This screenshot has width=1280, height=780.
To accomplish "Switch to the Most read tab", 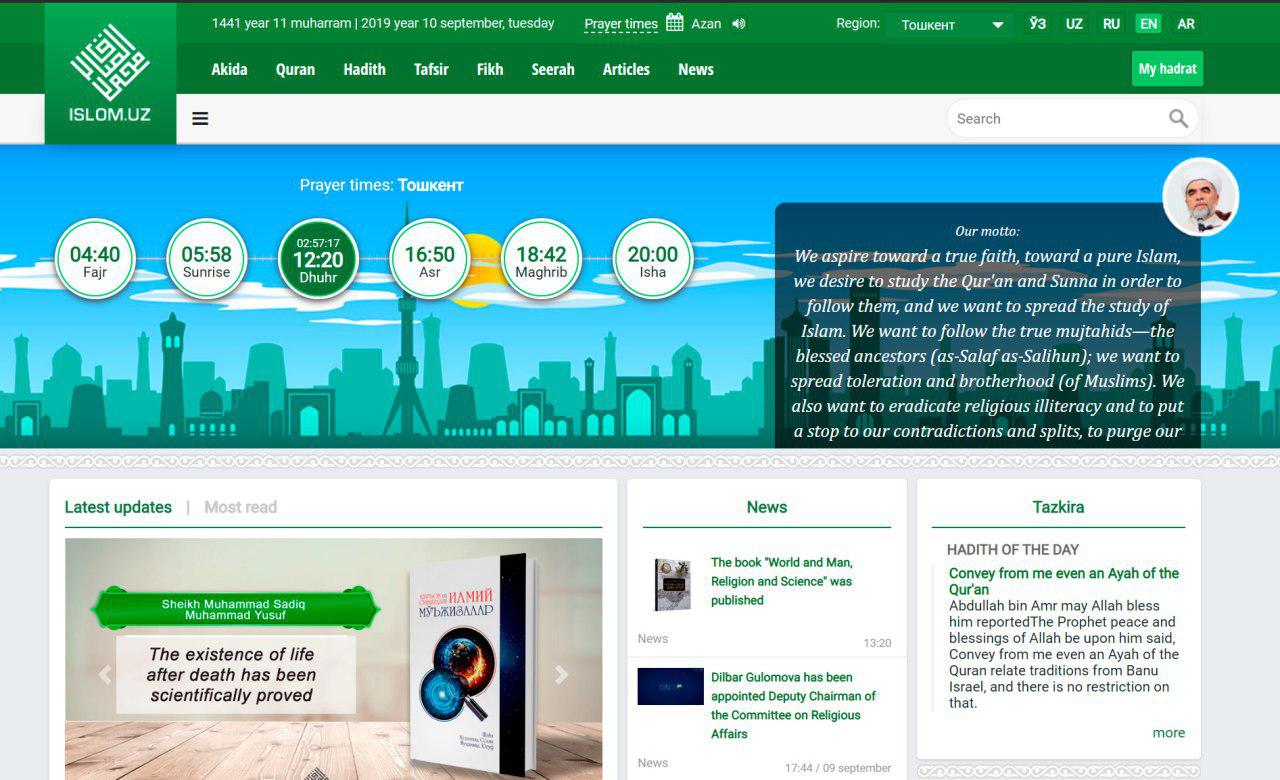I will click(x=240, y=507).
